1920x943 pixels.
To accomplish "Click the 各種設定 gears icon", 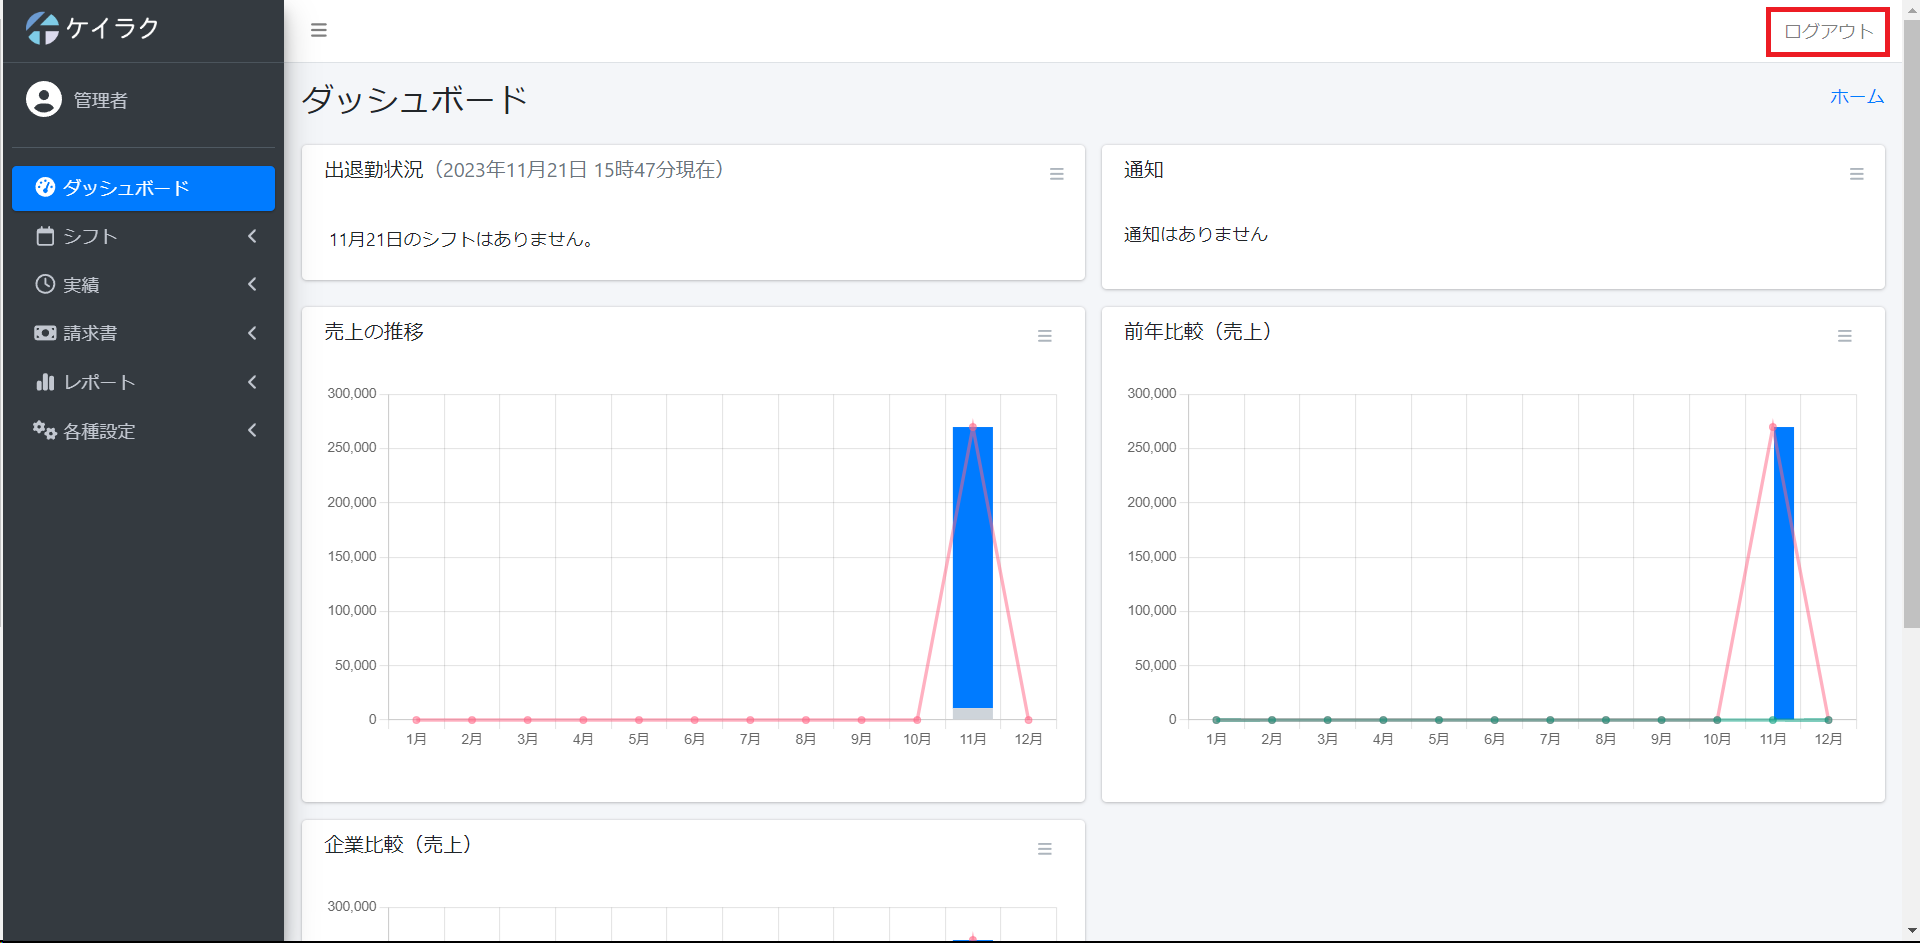I will (45, 430).
